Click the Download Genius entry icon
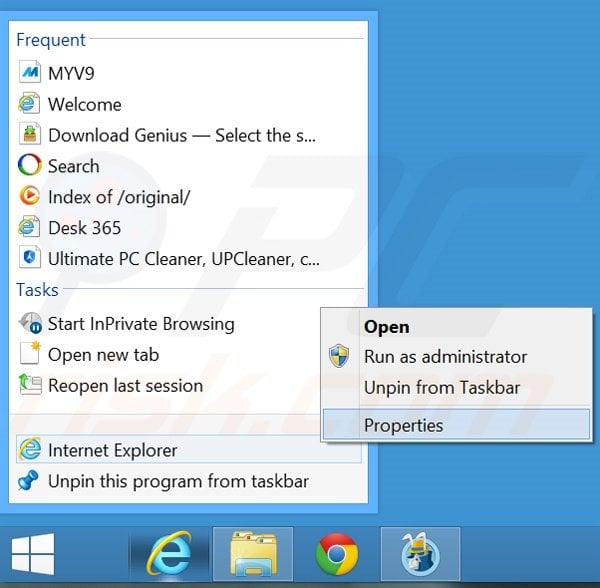This screenshot has width=600, height=588. 29,134
